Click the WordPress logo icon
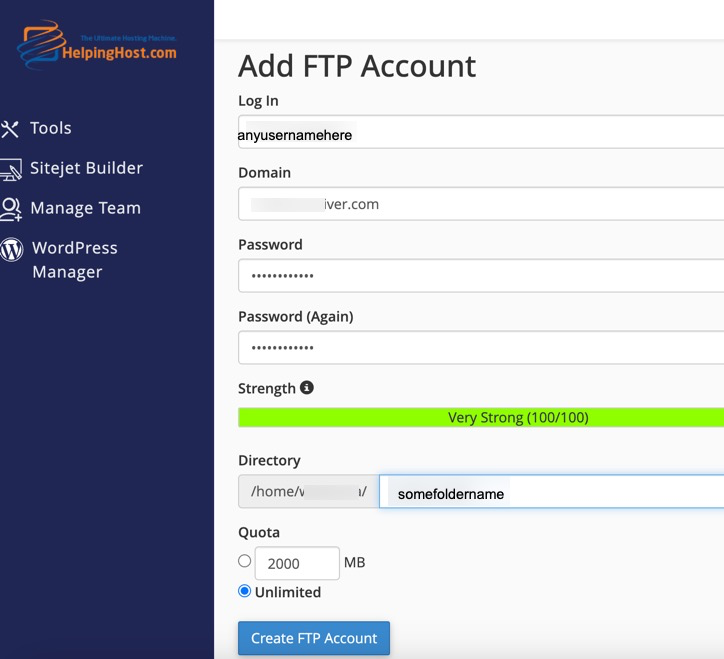 pos(12,249)
